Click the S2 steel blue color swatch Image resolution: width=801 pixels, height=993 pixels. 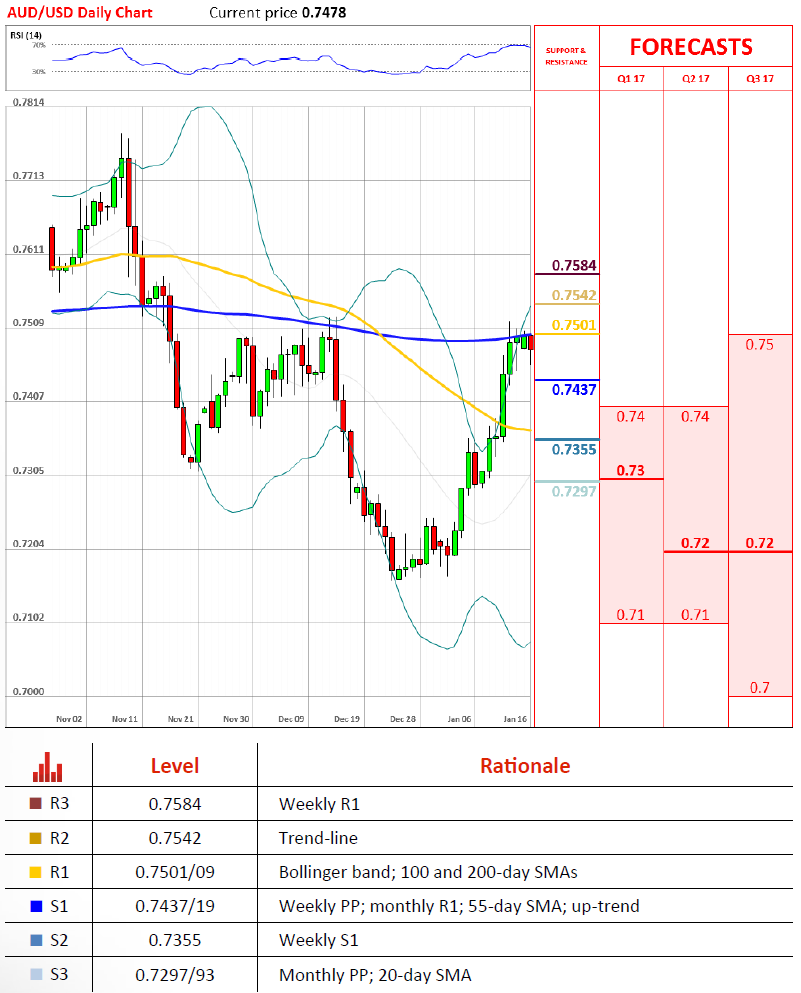tap(36, 940)
